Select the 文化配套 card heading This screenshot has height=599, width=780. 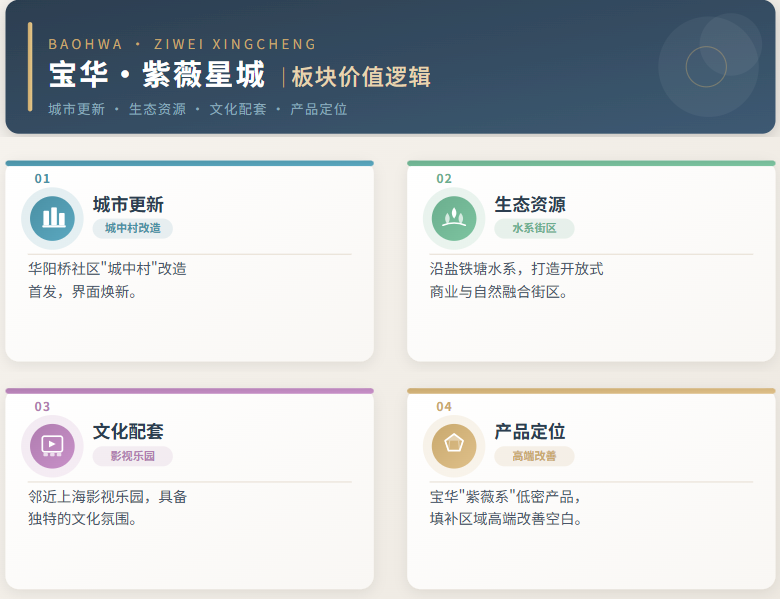(128, 431)
